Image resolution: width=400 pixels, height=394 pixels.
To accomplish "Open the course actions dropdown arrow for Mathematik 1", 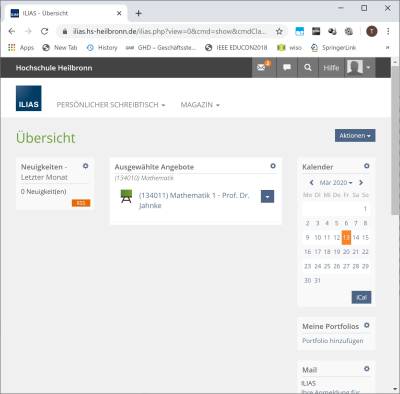I will point(267,197).
